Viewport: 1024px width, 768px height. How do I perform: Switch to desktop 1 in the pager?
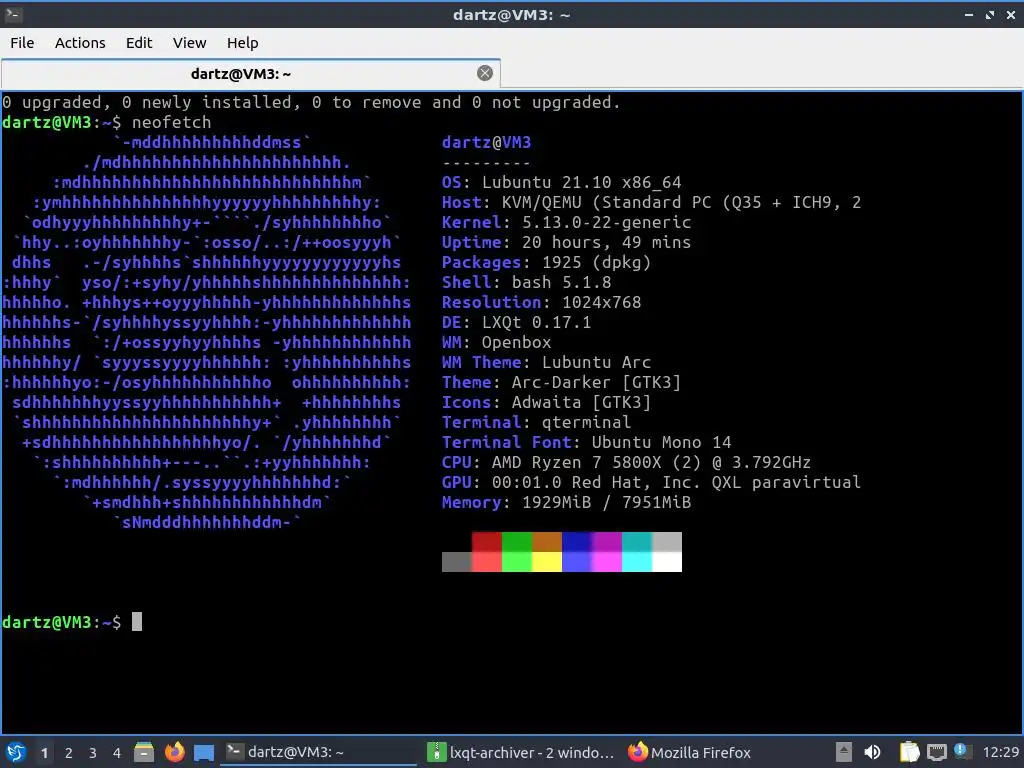[44, 753]
